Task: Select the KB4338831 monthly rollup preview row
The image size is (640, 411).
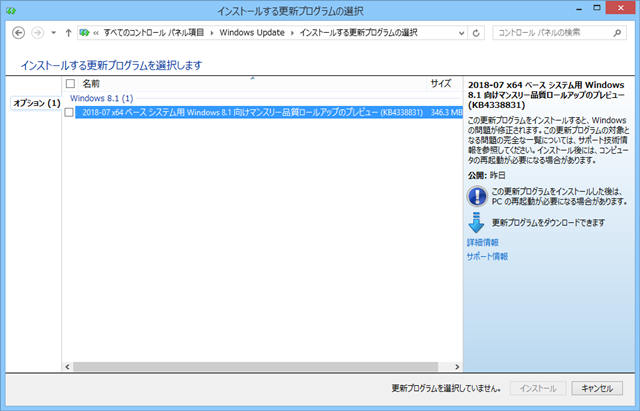Action: coord(269,112)
